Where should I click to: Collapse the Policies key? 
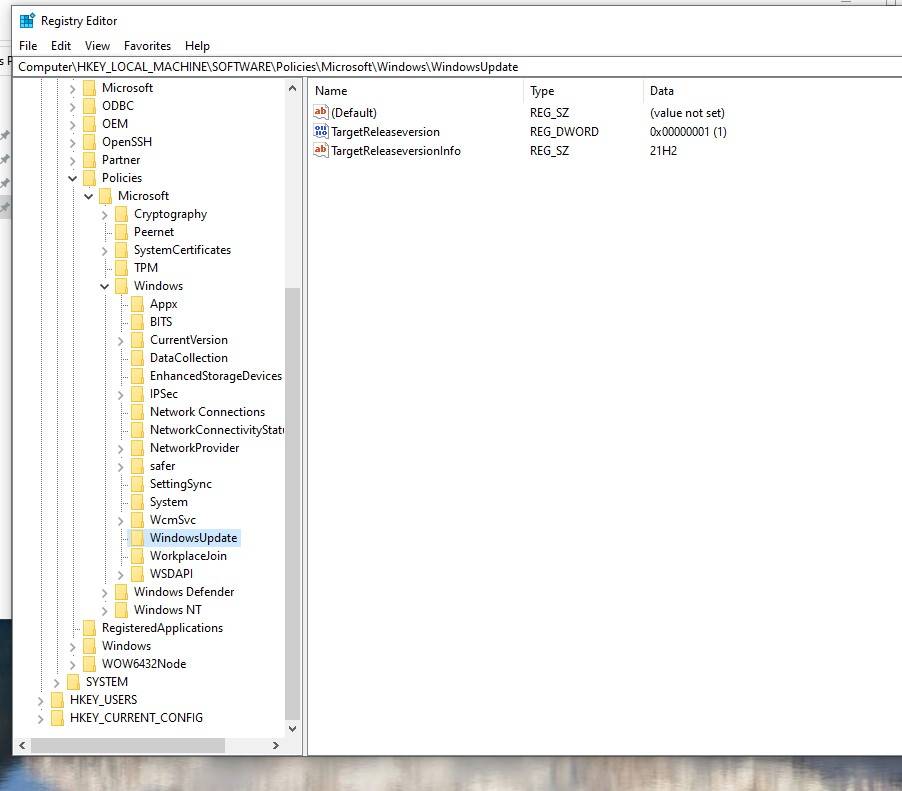72,178
